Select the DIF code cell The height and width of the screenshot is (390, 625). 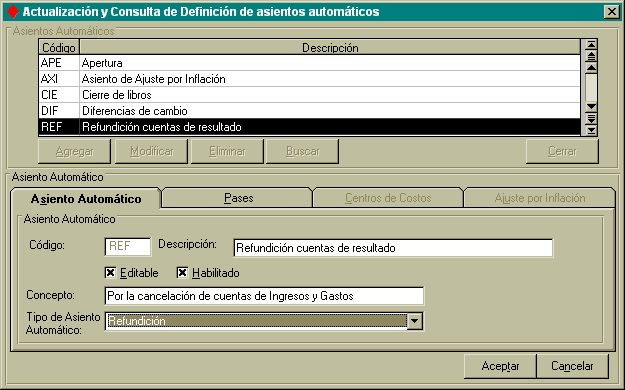click(x=59, y=111)
